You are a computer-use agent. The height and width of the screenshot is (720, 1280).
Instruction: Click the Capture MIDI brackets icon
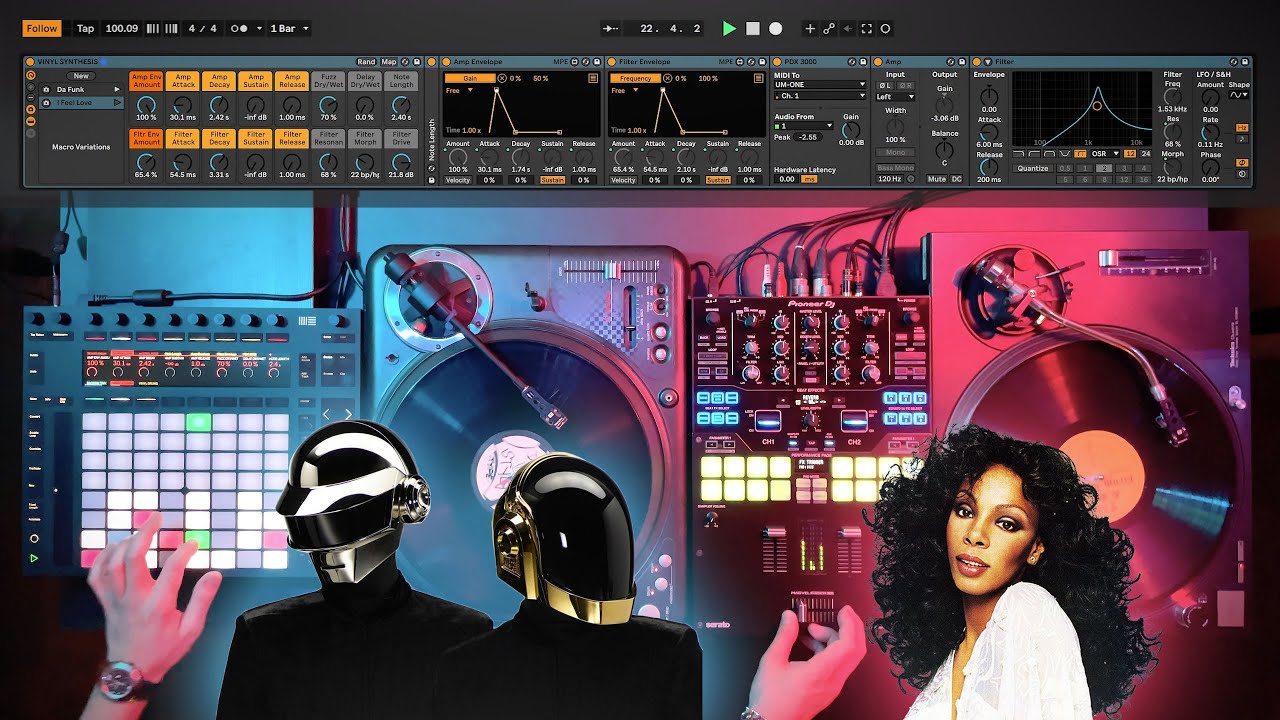(x=867, y=29)
